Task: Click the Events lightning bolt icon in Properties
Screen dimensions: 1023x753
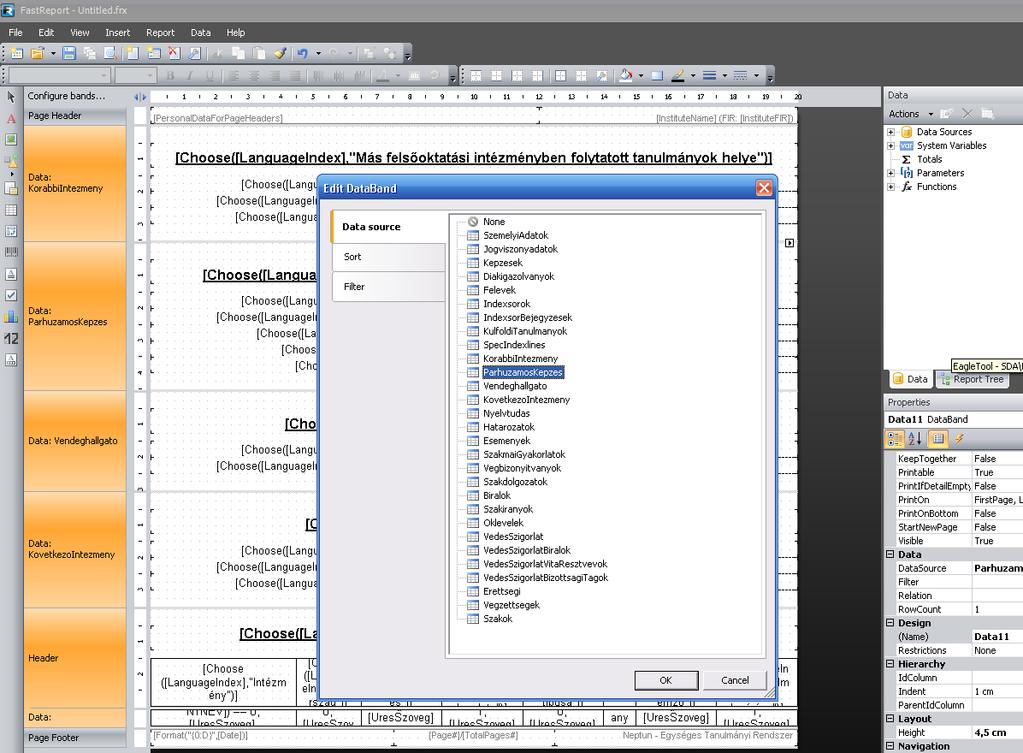Action: (959, 439)
